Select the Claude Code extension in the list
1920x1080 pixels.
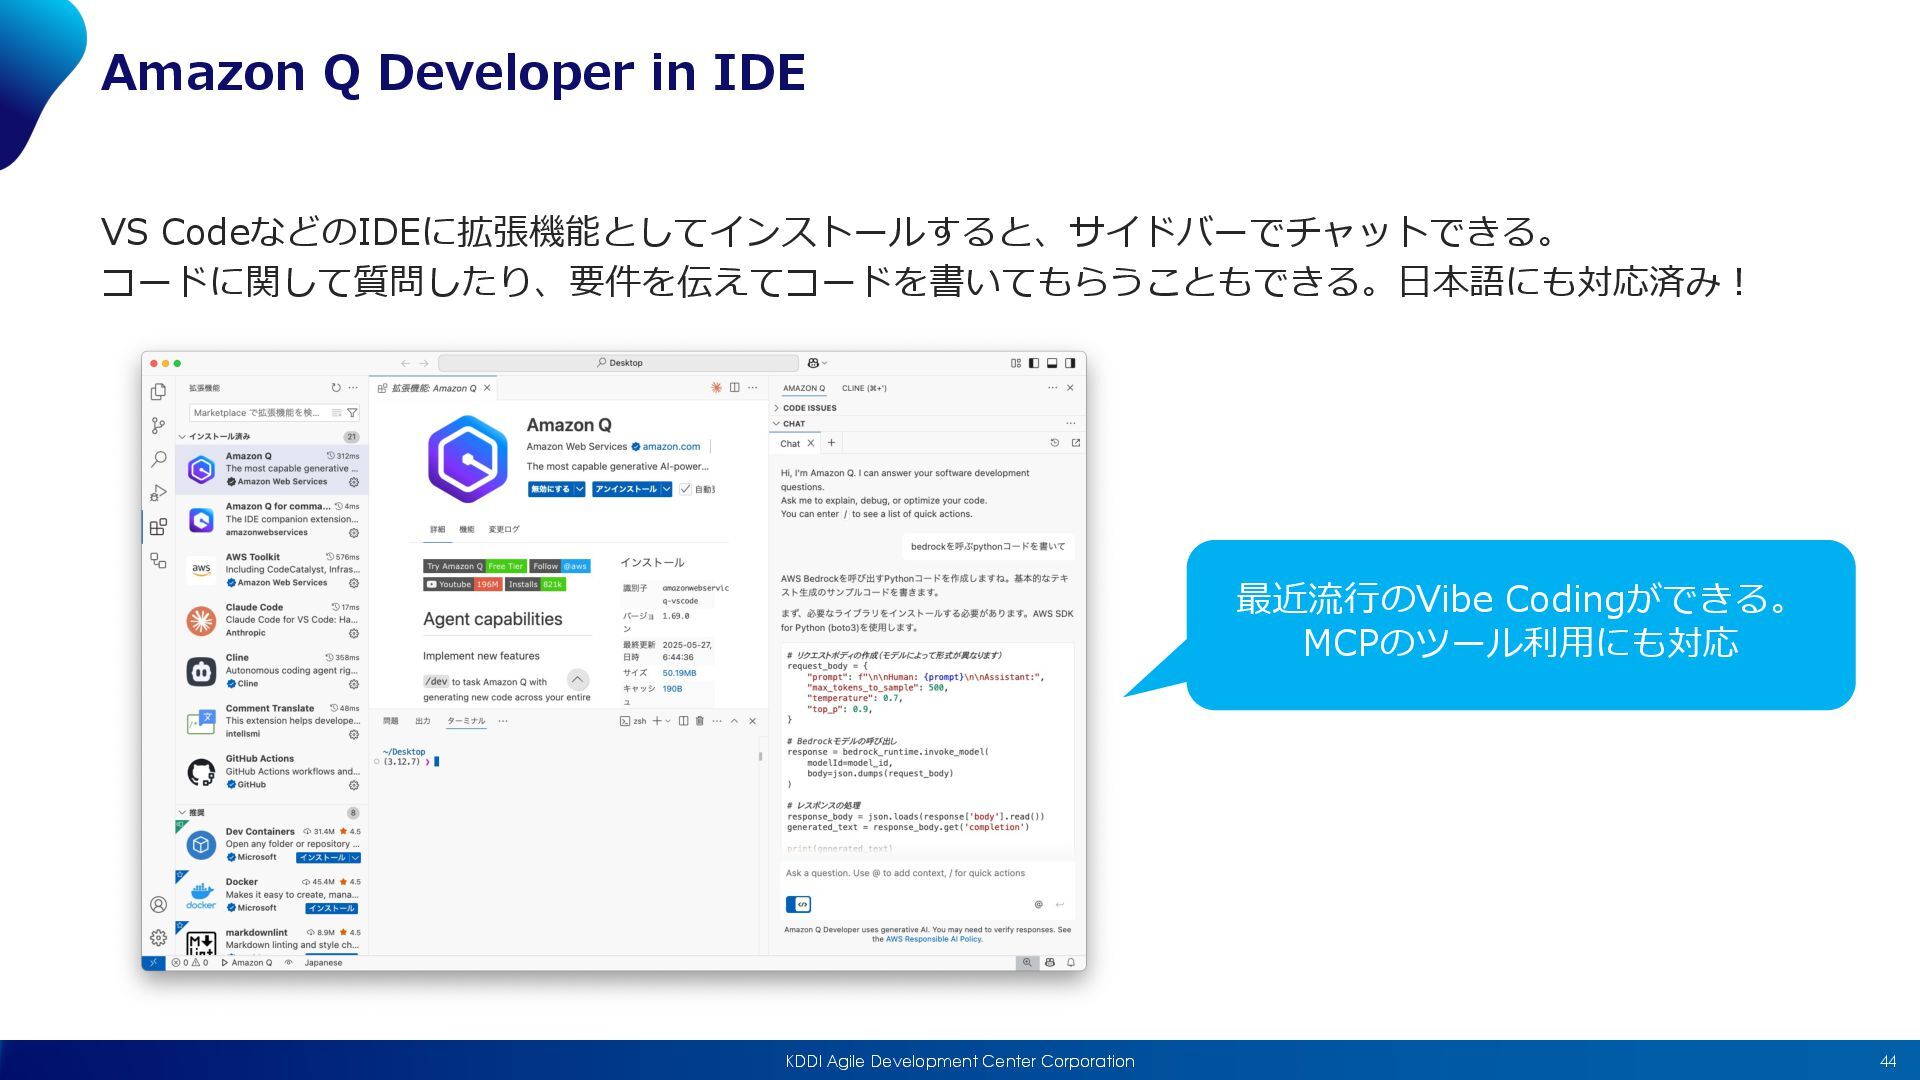coord(272,620)
